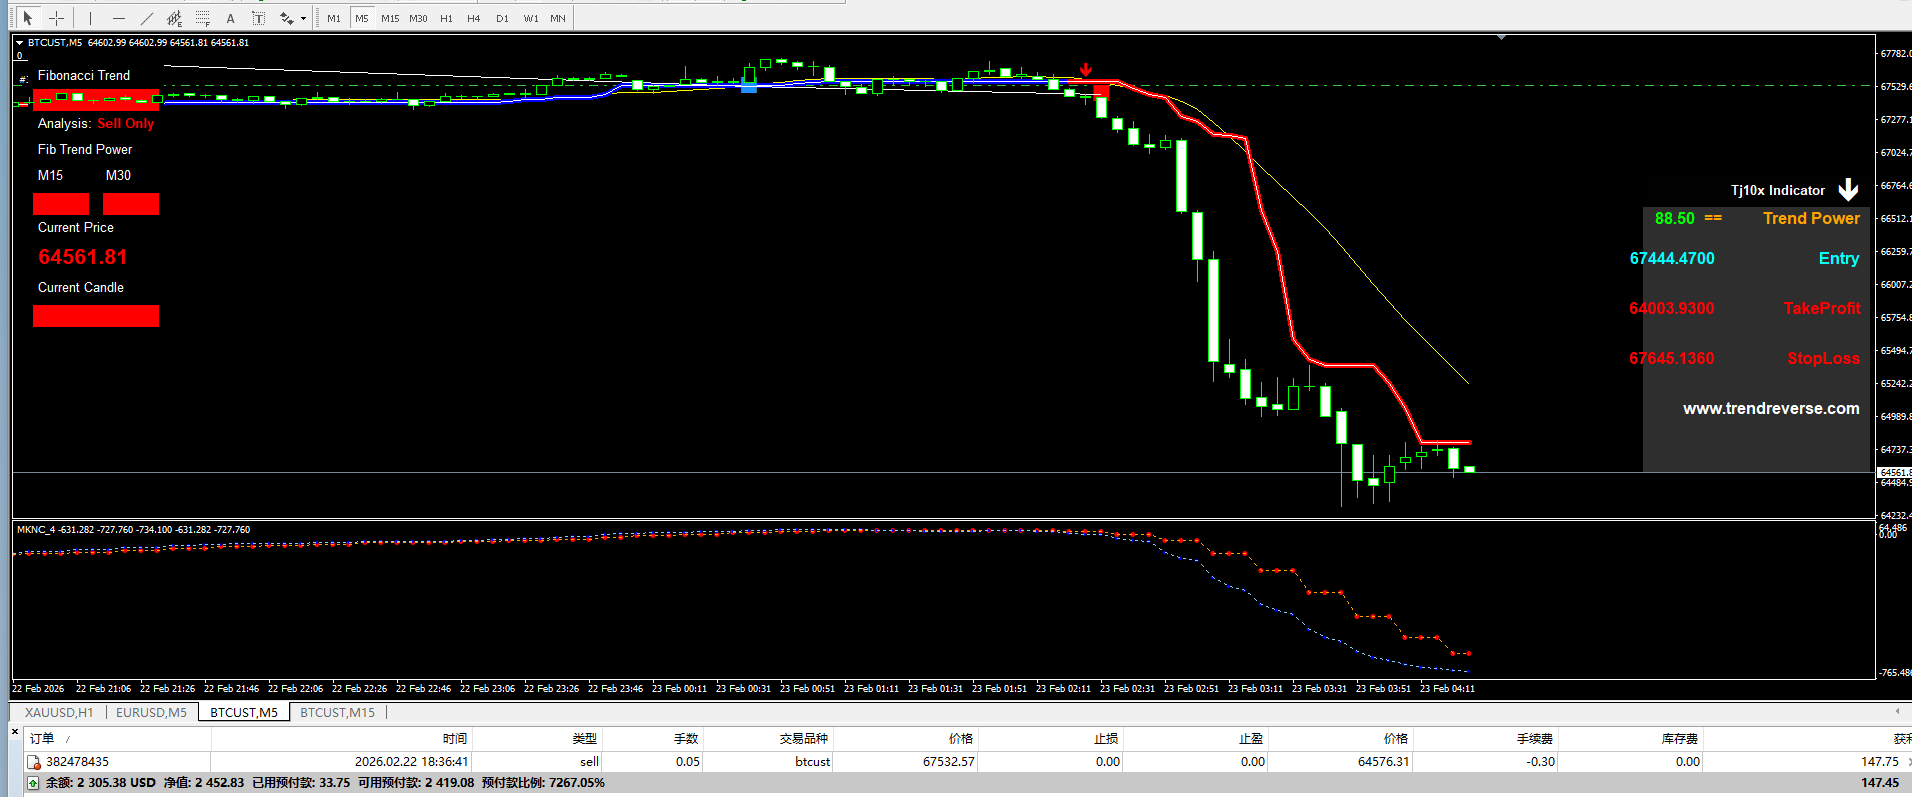Click the red M15 trend power swatch
1912x797 pixels.
pos(61,204)
